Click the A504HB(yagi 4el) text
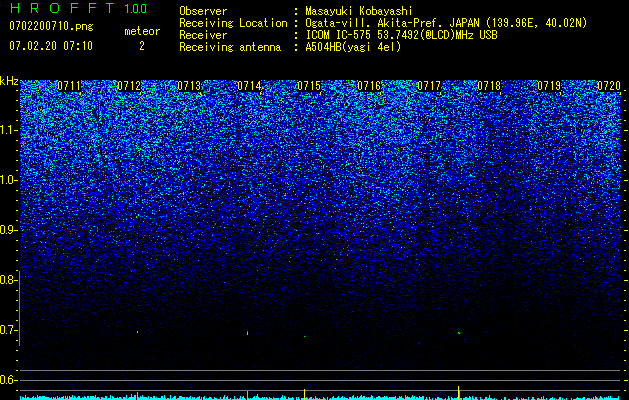The width and height of the screenshot is (629, 400). tap(353, 47)
